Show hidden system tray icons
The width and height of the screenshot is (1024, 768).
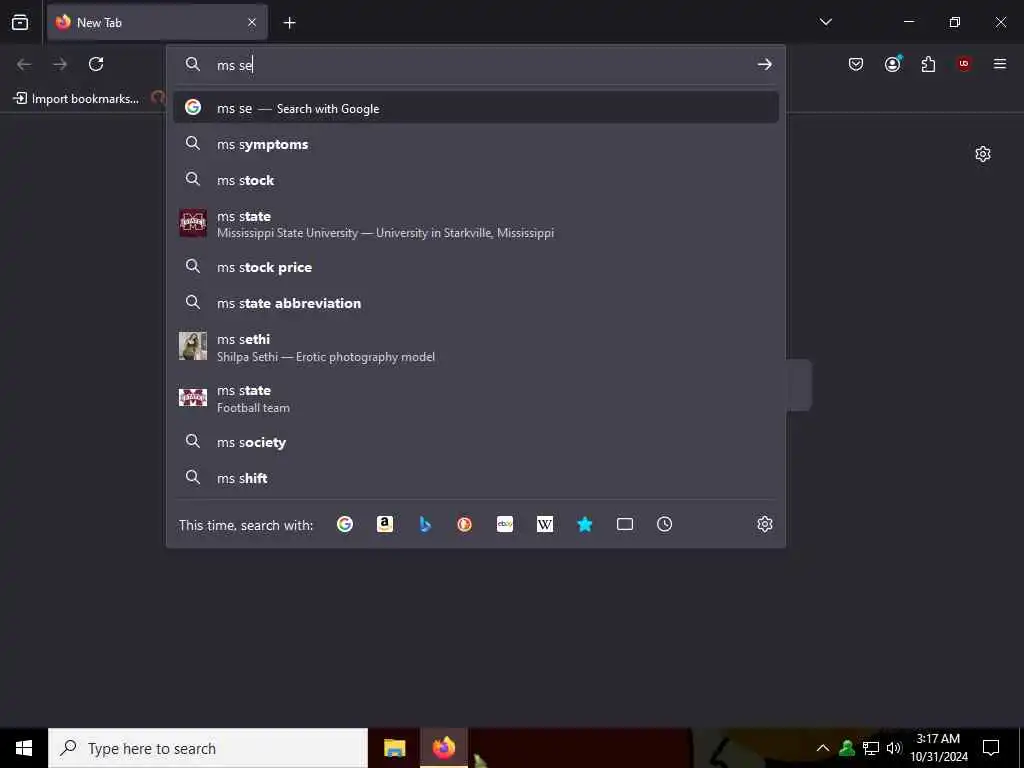[x=823, y=748]
